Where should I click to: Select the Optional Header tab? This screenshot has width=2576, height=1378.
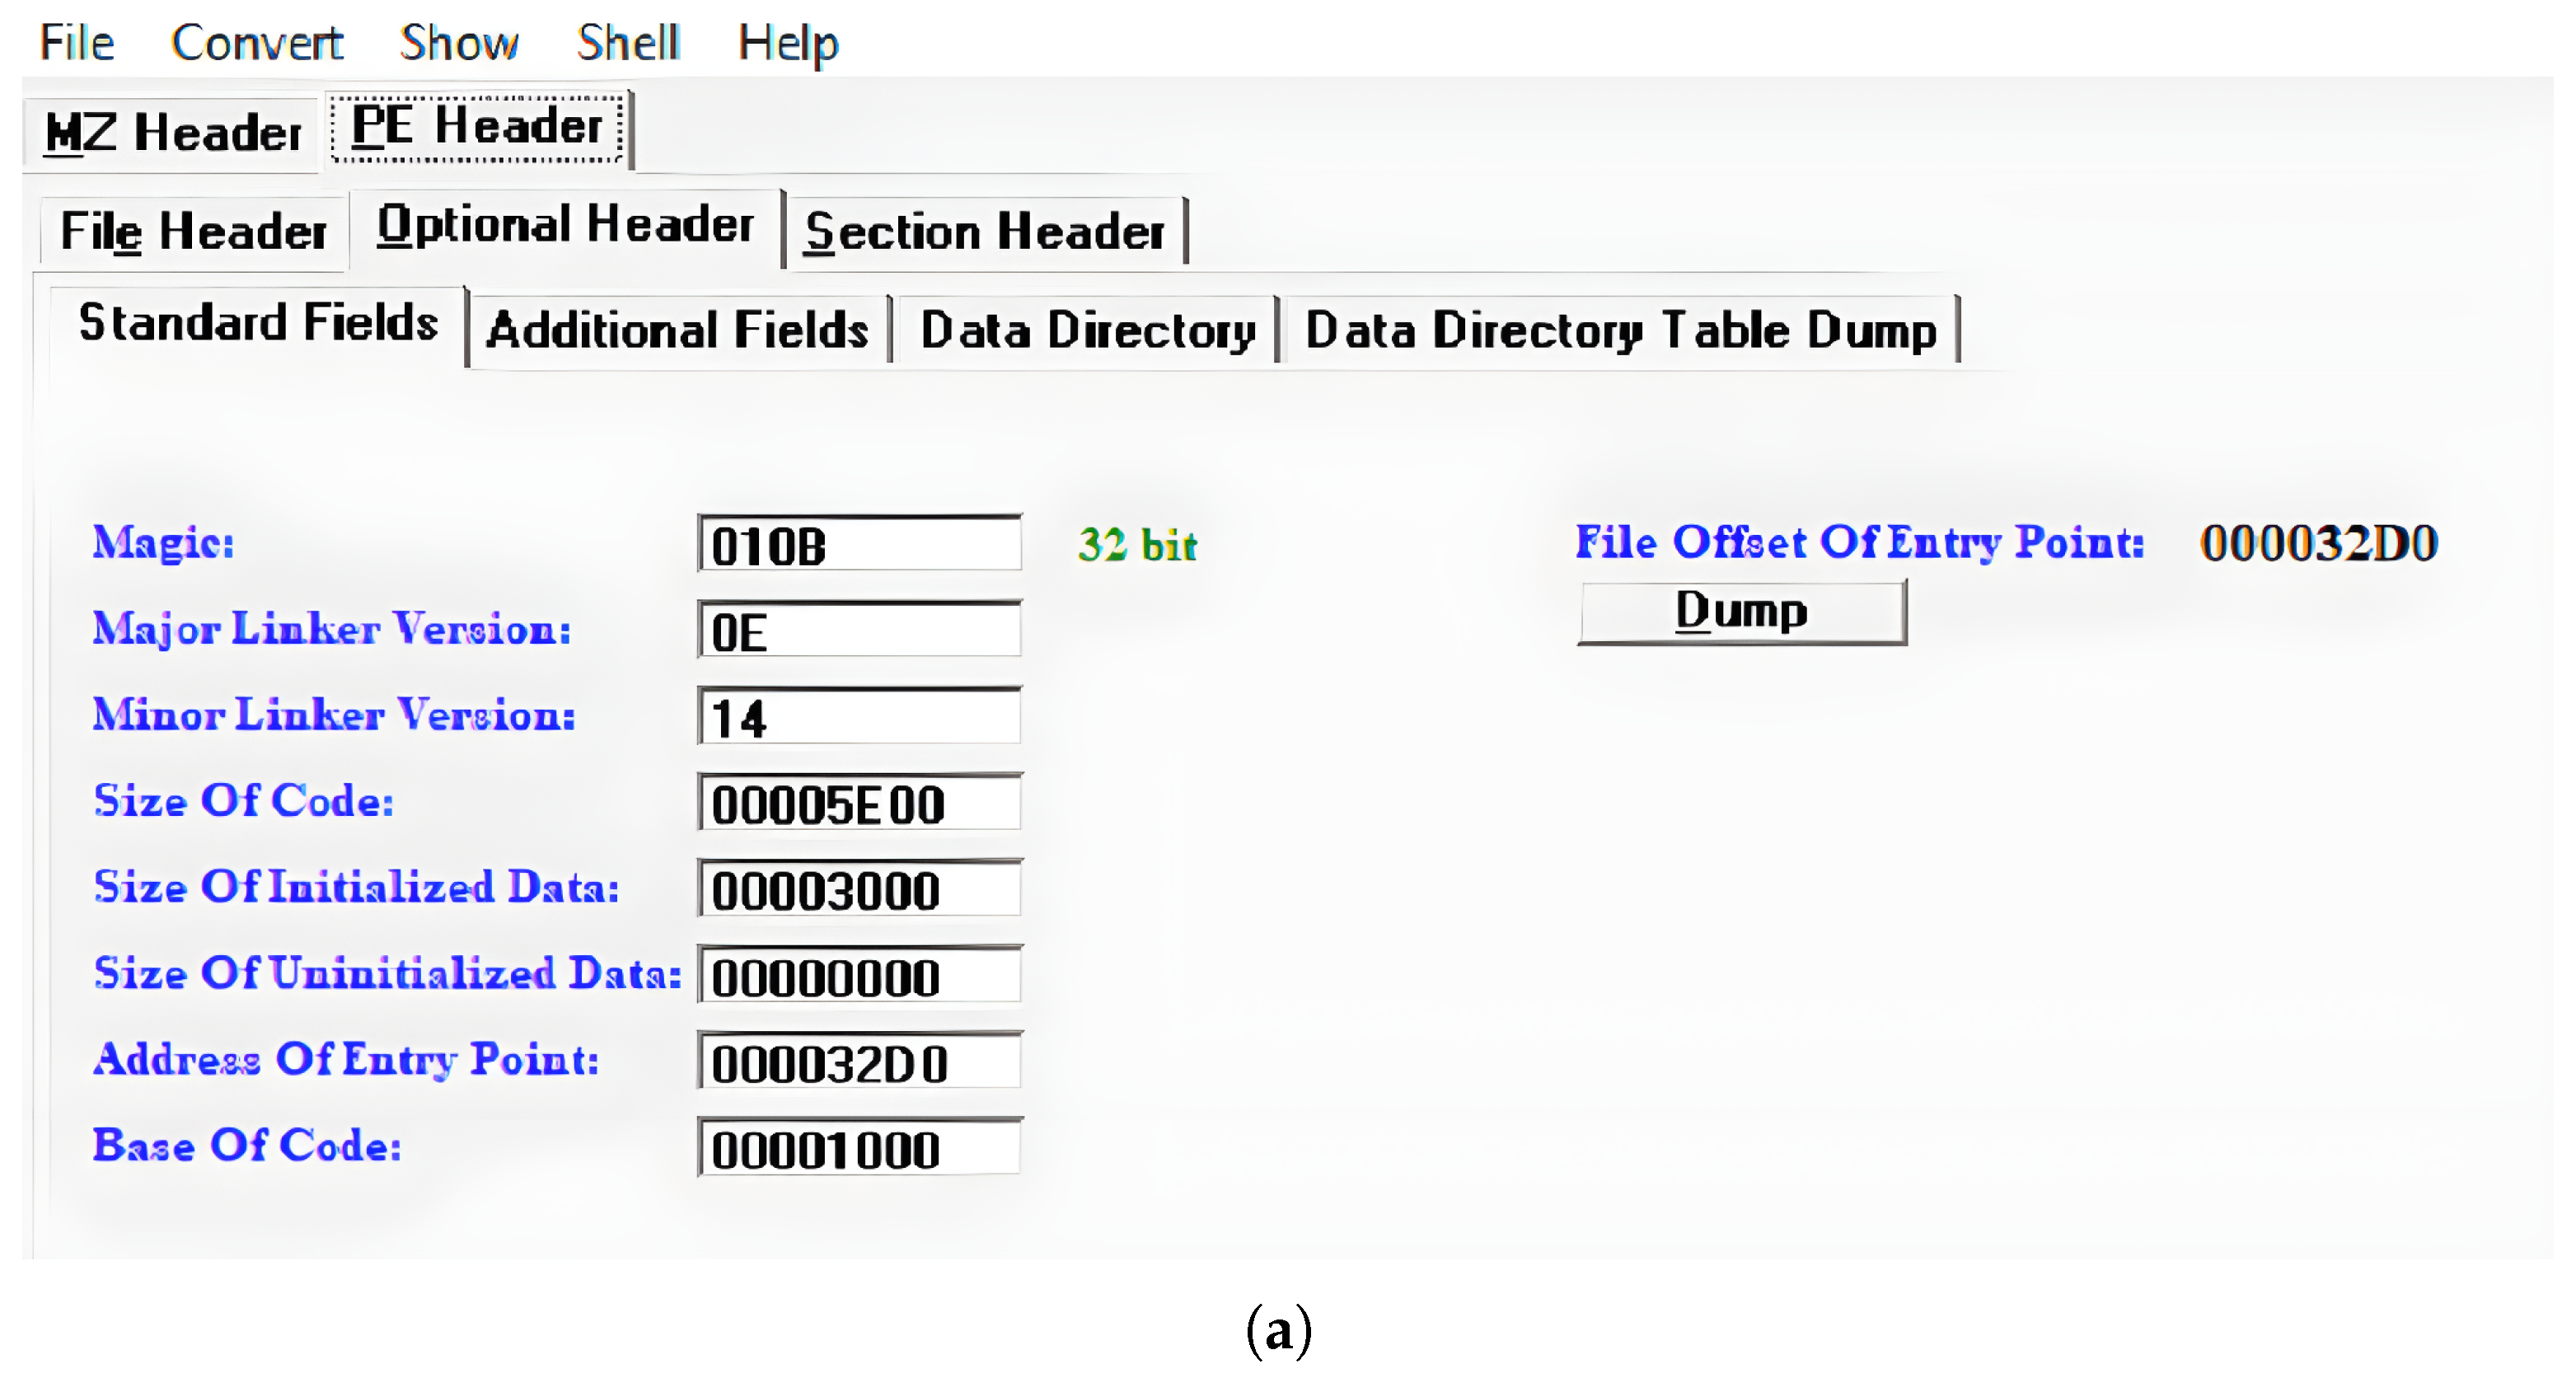(565, 225)
